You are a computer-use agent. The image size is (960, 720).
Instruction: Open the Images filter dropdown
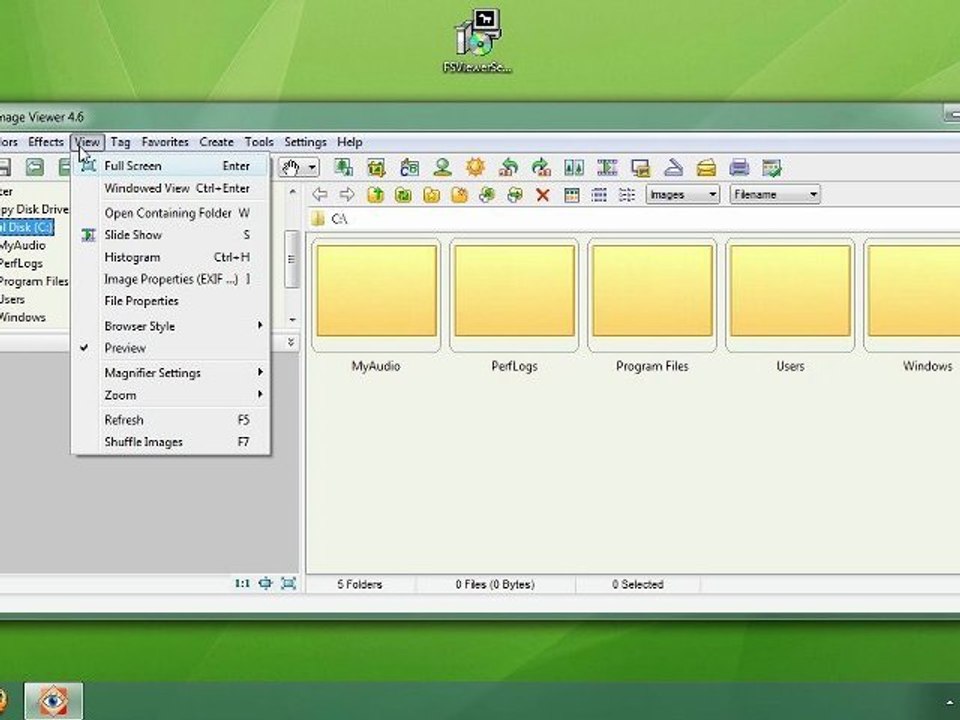point(683,195)
